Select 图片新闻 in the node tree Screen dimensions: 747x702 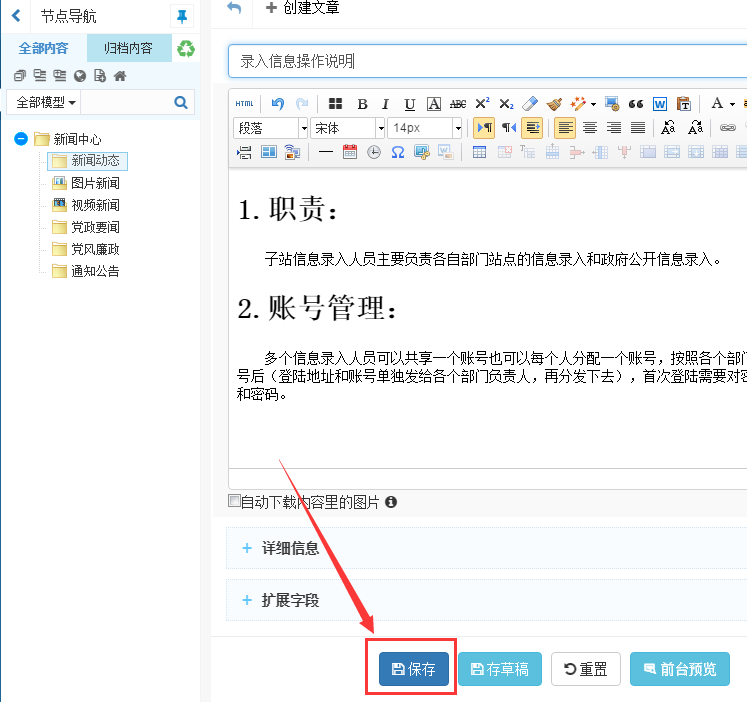[x=95, y=183]
